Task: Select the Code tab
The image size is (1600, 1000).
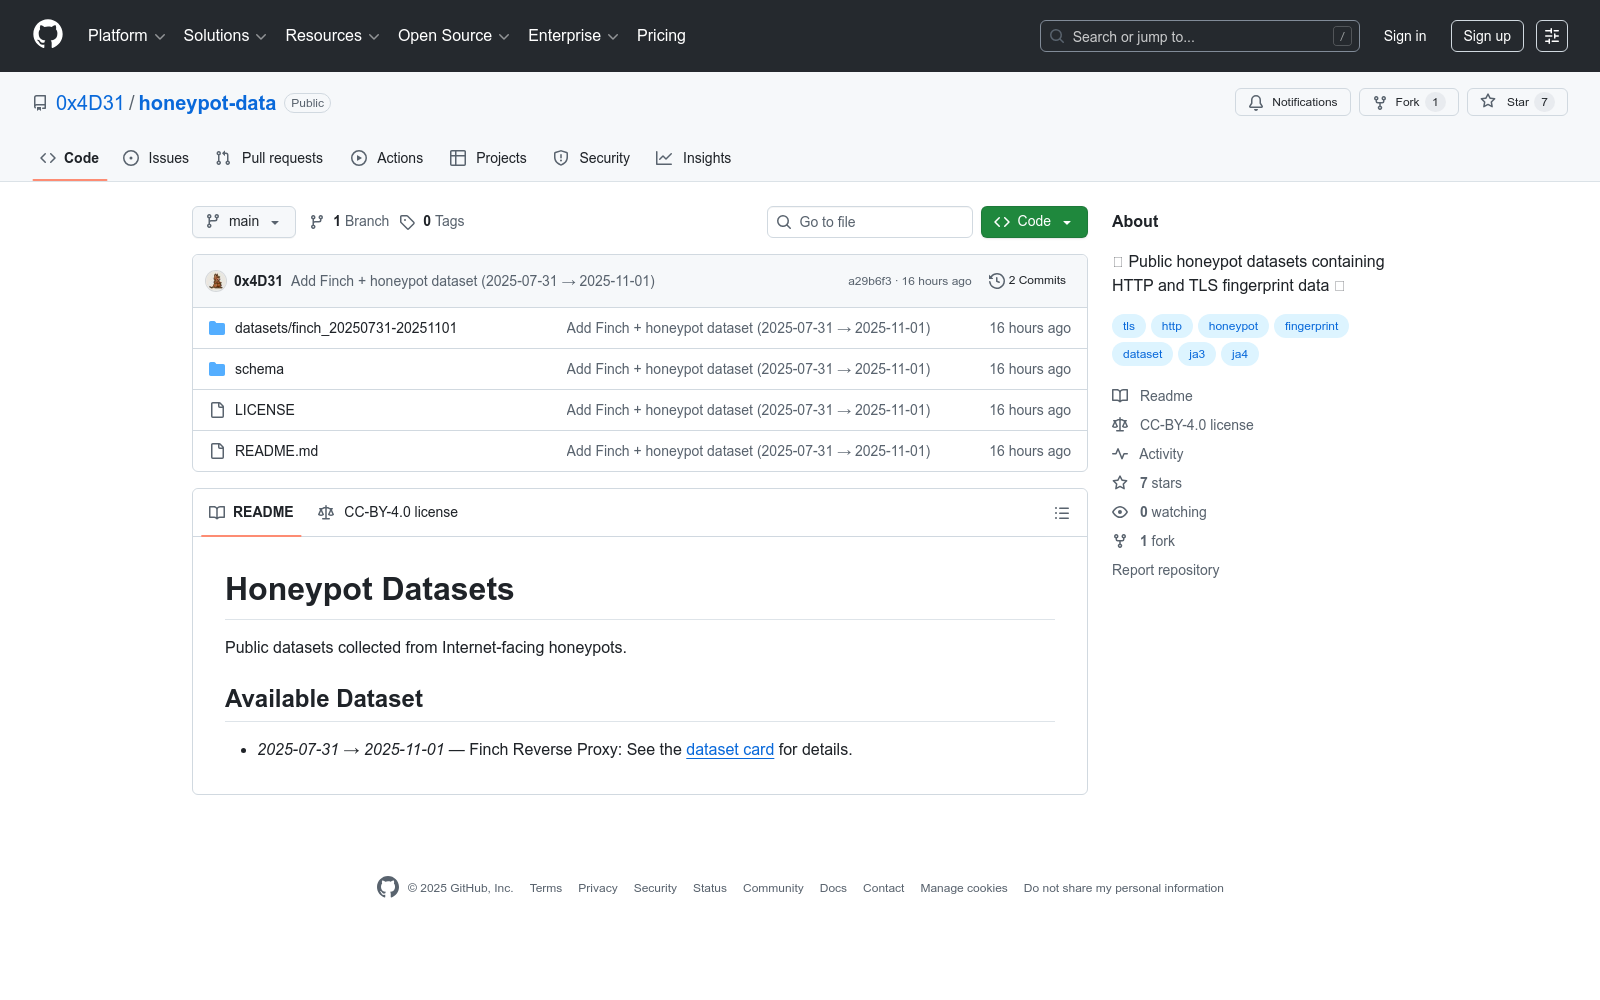Action: point(70,158)
